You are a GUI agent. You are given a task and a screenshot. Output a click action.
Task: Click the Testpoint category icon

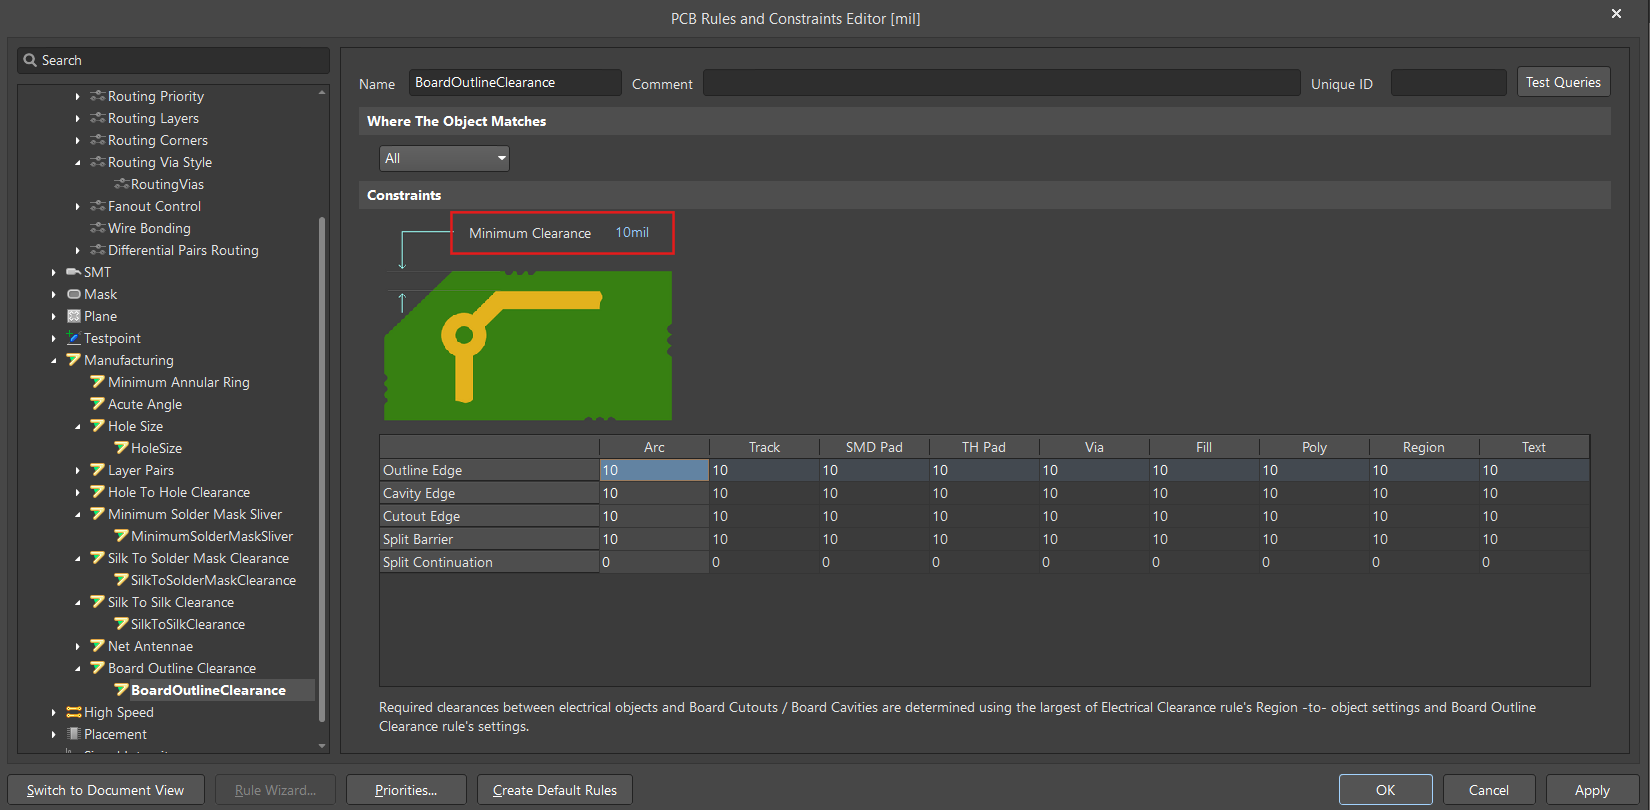pos(73,338)
